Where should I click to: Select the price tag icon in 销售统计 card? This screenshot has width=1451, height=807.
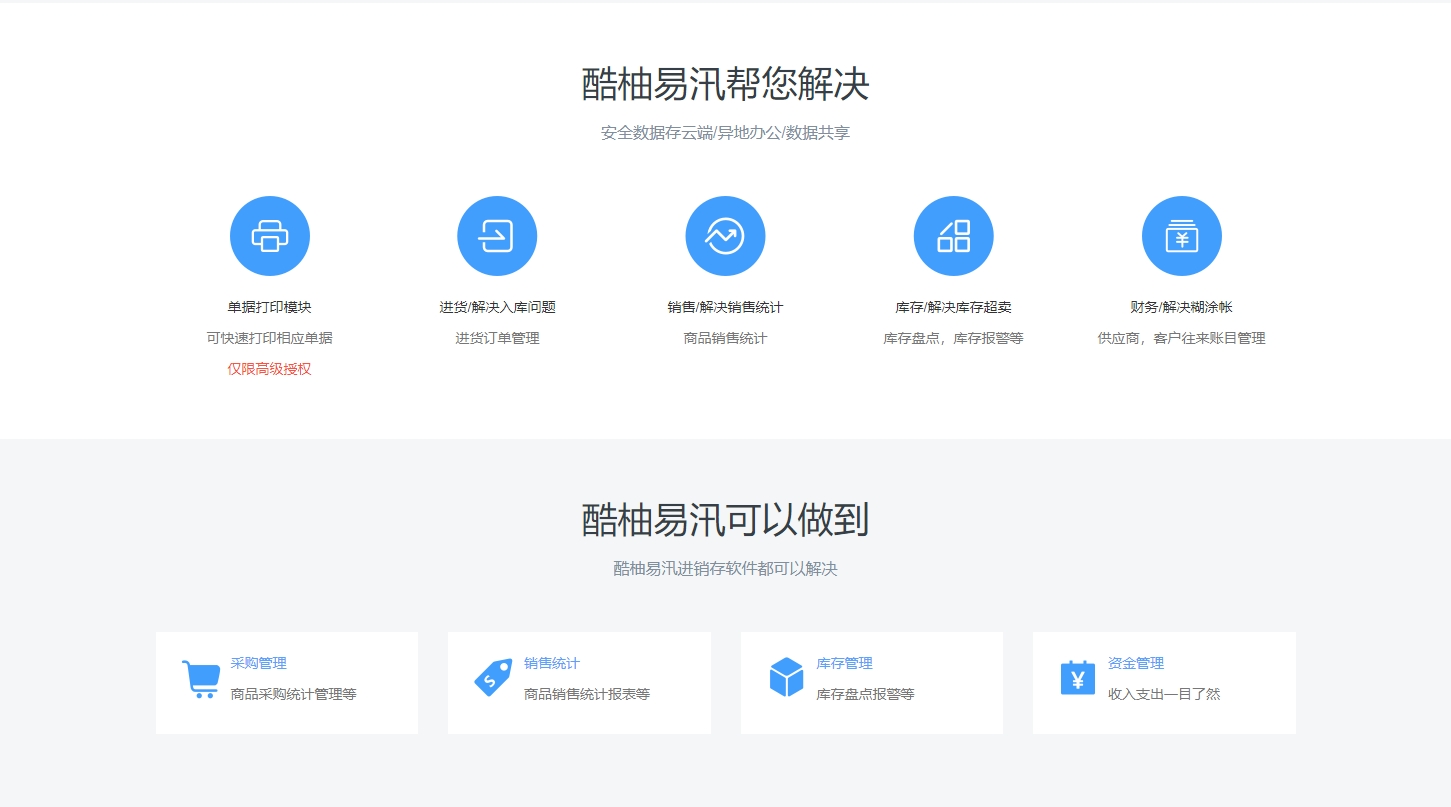(493, 678)
